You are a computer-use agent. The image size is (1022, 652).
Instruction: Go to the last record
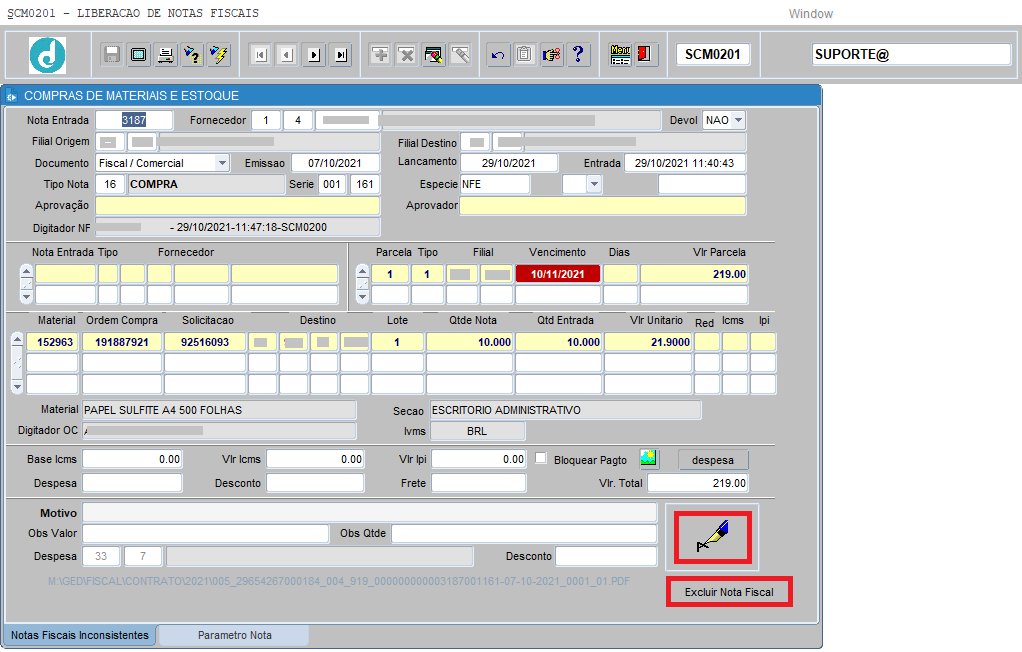click(341, 55)
